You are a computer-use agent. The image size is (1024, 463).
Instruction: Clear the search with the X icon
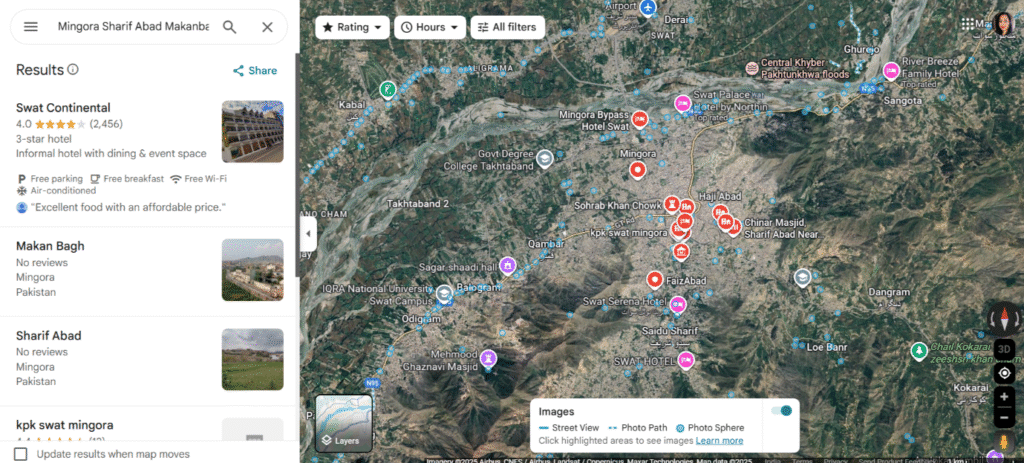(x=267, y=27)
